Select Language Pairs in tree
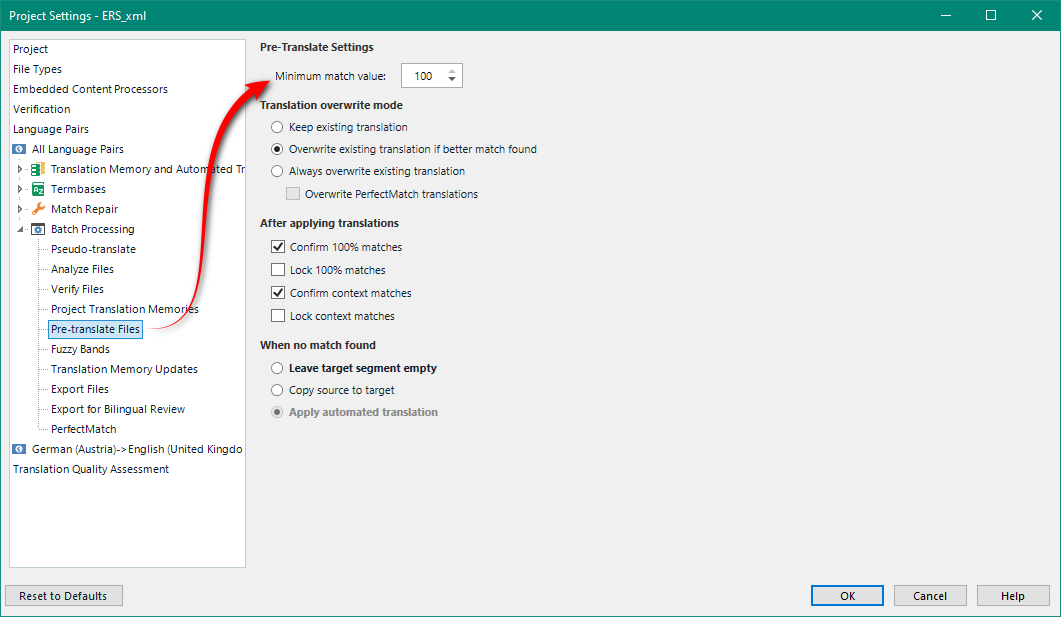This screenshot has width=1061, height=617. tap(51, 129)
